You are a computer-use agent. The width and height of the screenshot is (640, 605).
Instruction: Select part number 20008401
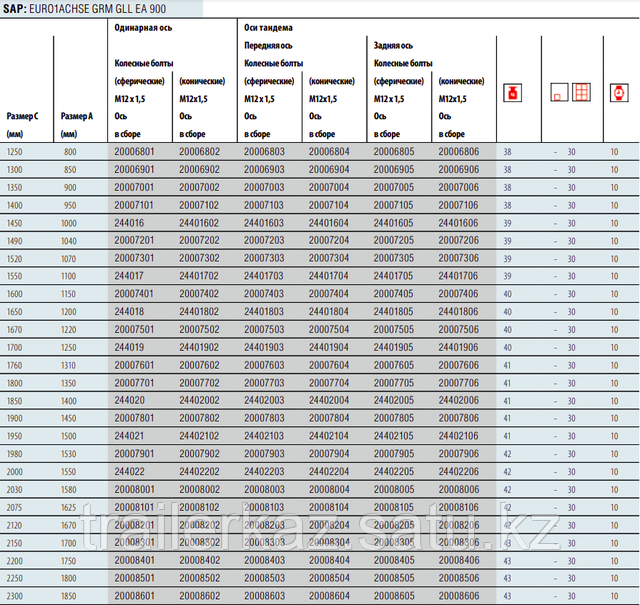coord(134,561)
